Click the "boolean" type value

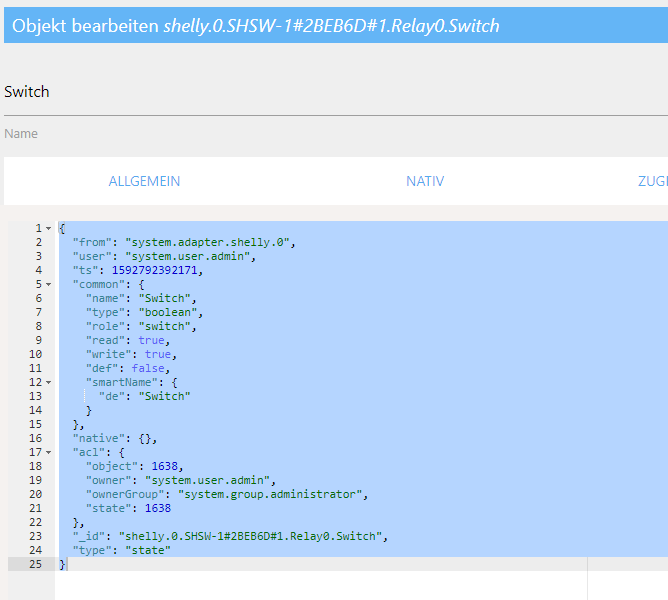[x=168, y=312]
